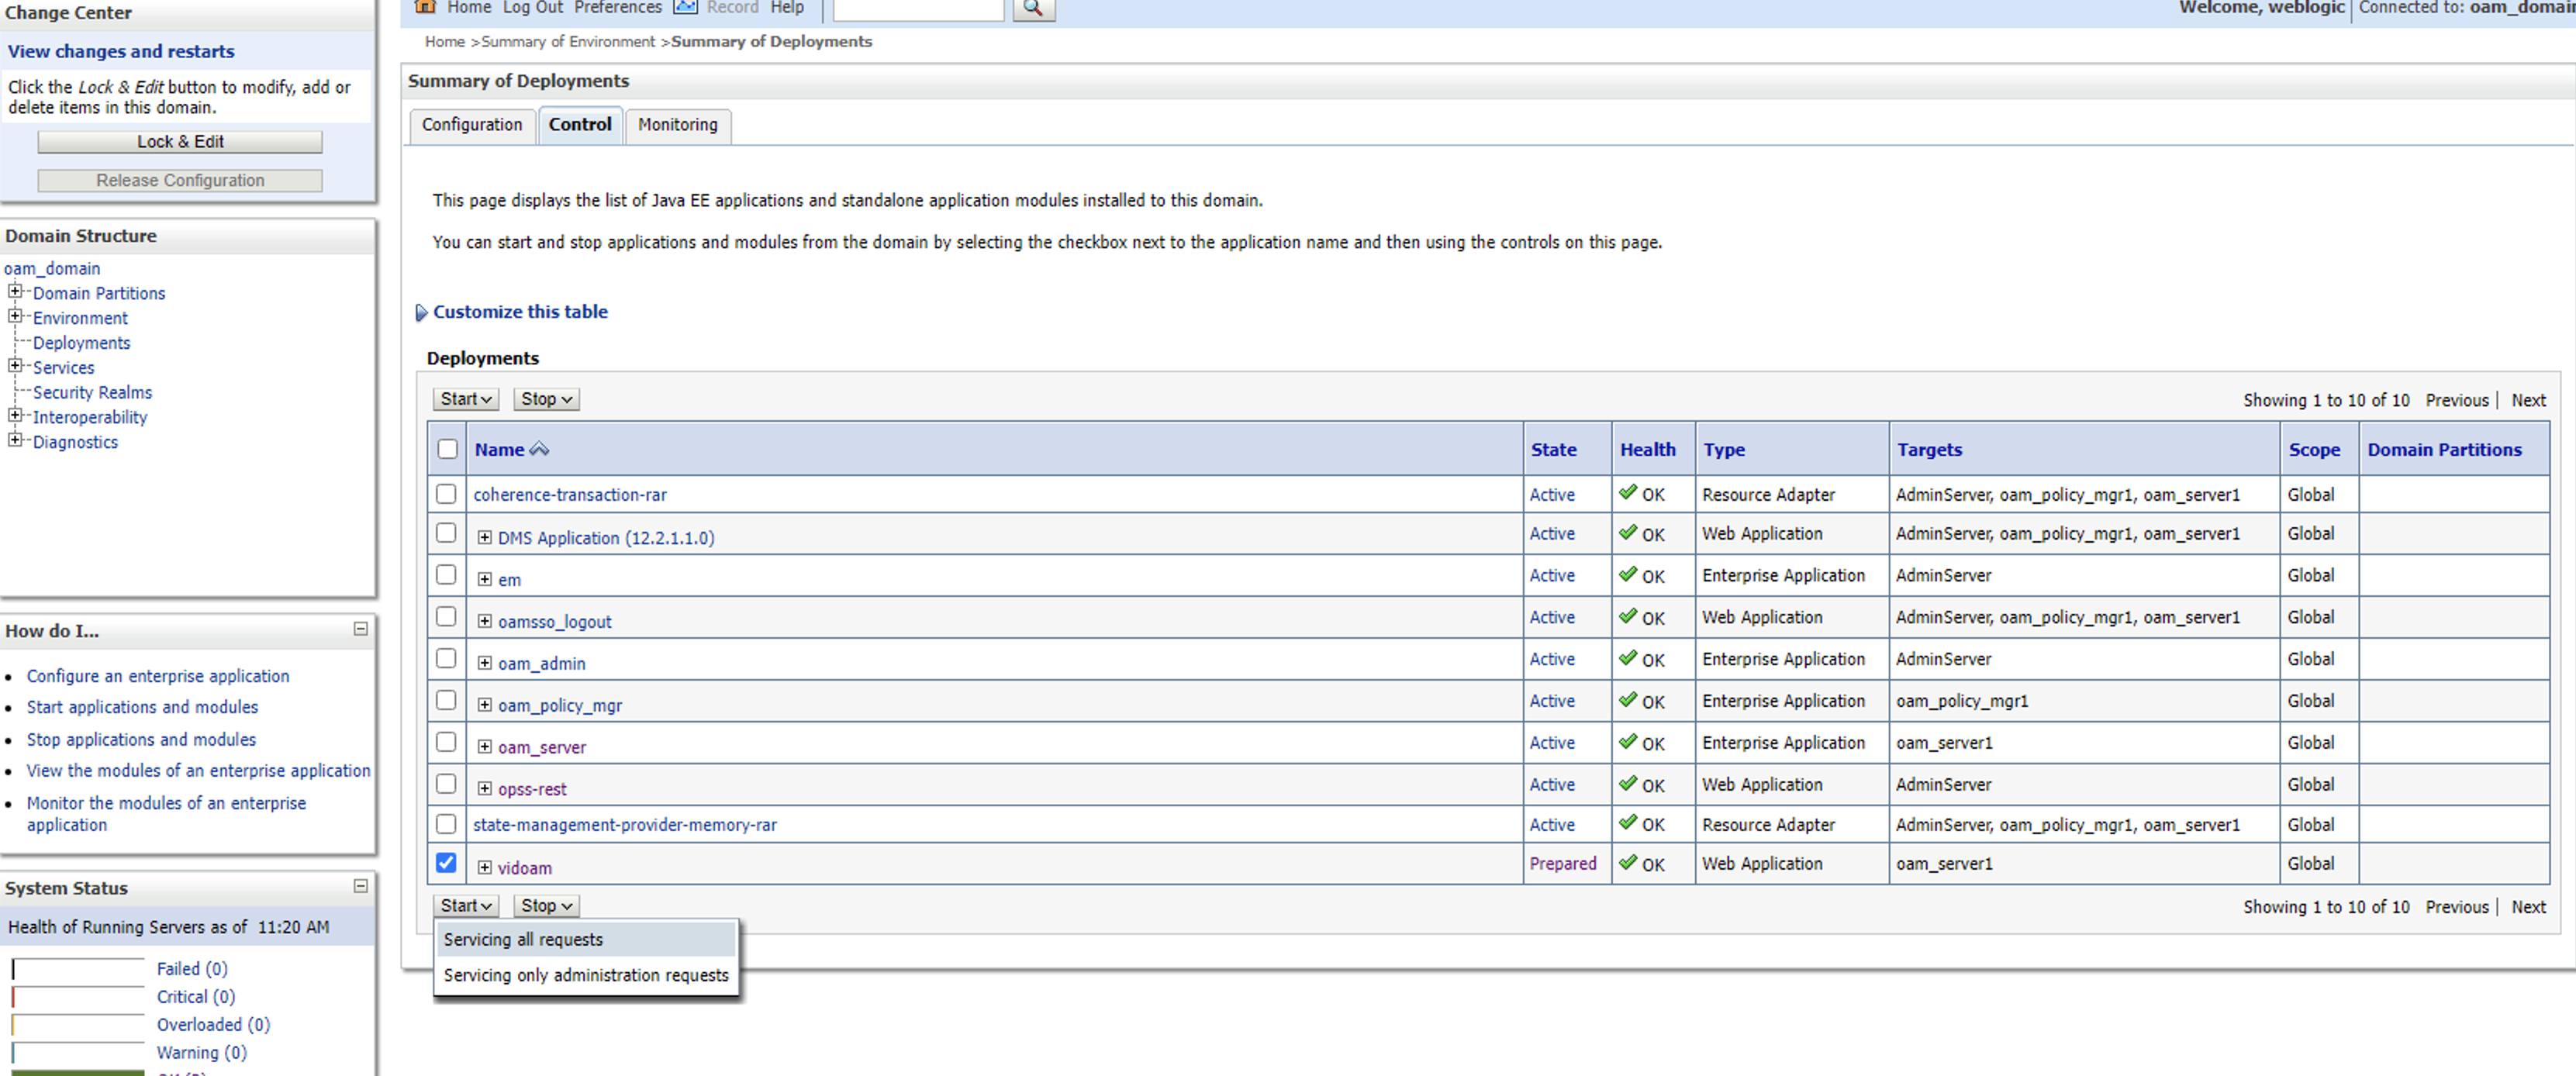Image resolution: width=2576 pixels, height=1076 pixels.
Task: Click the Failed servers health bar
Action: click(78, 969)
